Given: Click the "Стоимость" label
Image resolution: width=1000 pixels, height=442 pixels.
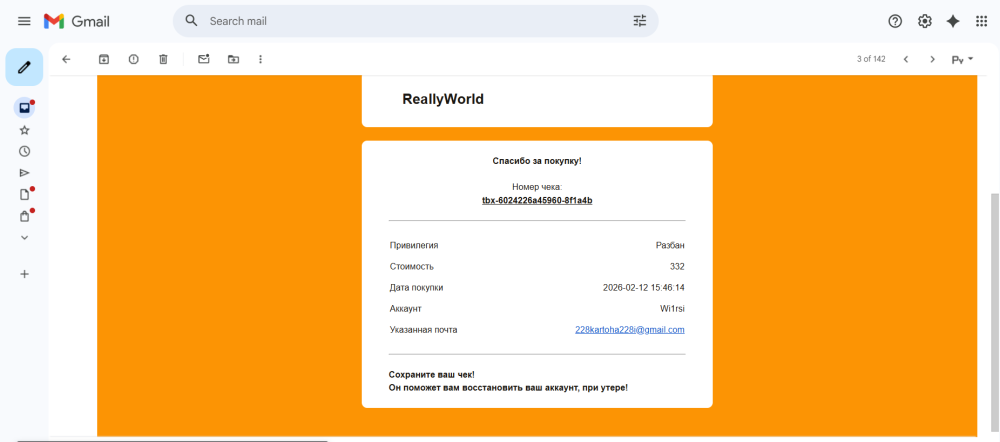Looking at the screenshot, I should pyautogui.click(x=411, y=267).
